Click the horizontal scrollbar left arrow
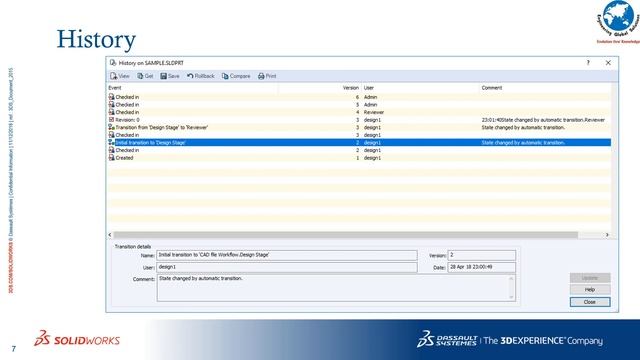This screenshot has width=640, height=360. point(110,235)
